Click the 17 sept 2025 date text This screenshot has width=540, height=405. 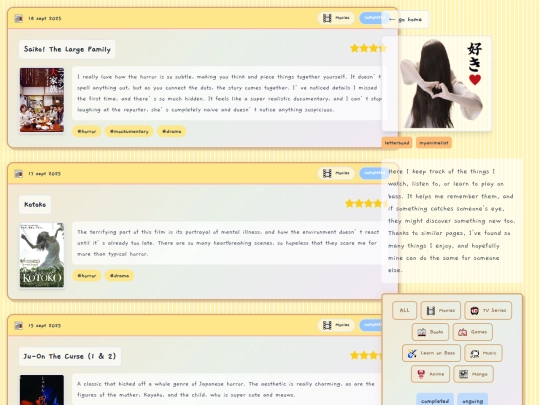[x=44, y=174]
